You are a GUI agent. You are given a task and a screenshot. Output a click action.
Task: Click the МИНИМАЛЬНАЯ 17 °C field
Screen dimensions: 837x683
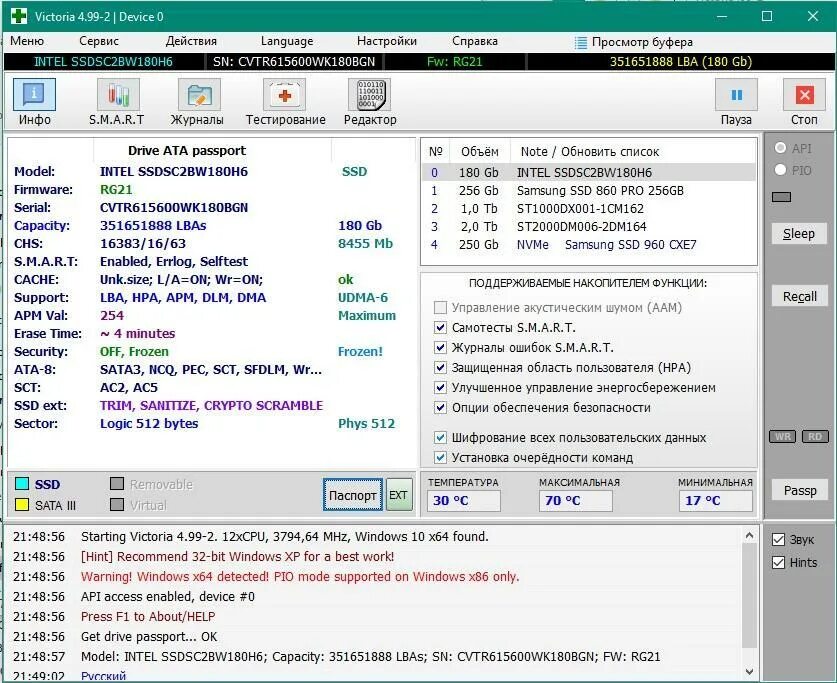(716, 501)
